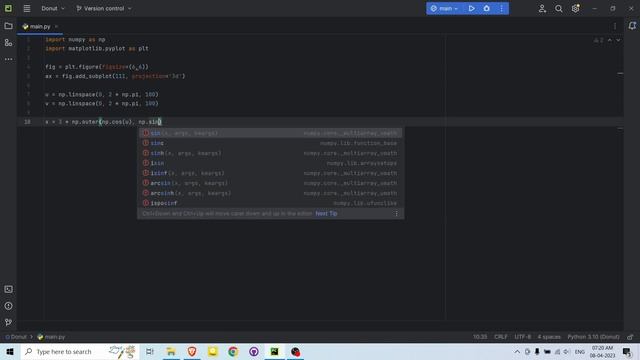Click main.py breadcrumb in navigation bar
This screenshot has height=360, width=640.
[x=51, y=337]
